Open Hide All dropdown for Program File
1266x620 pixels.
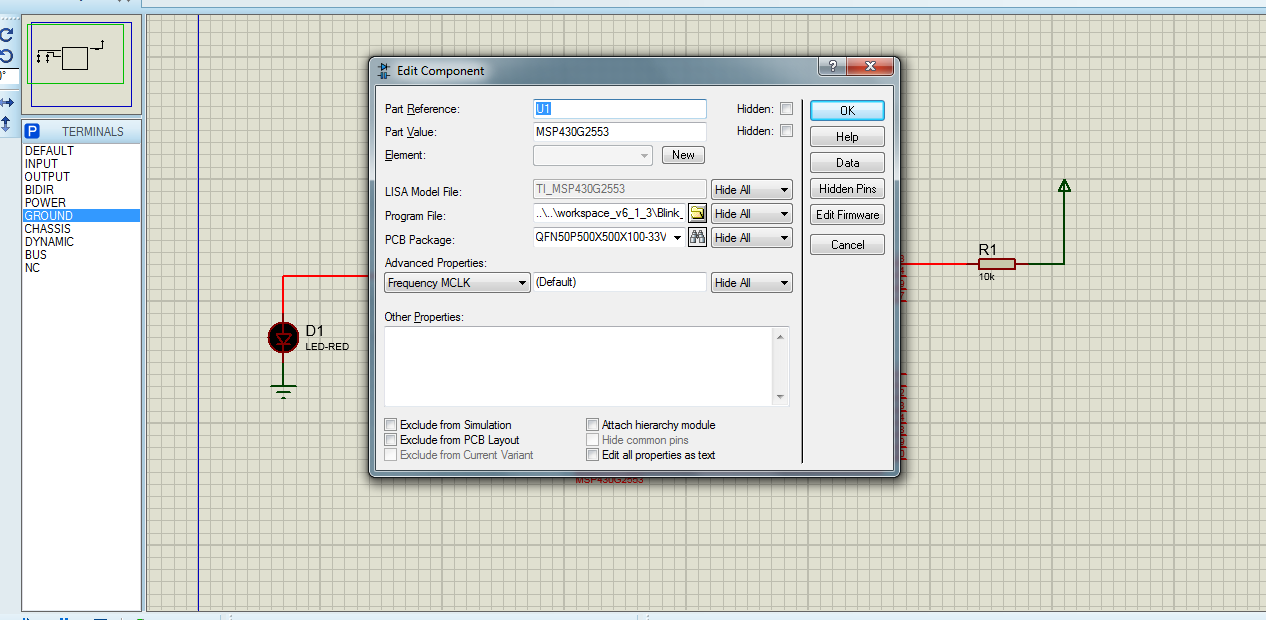coord(752,213)
